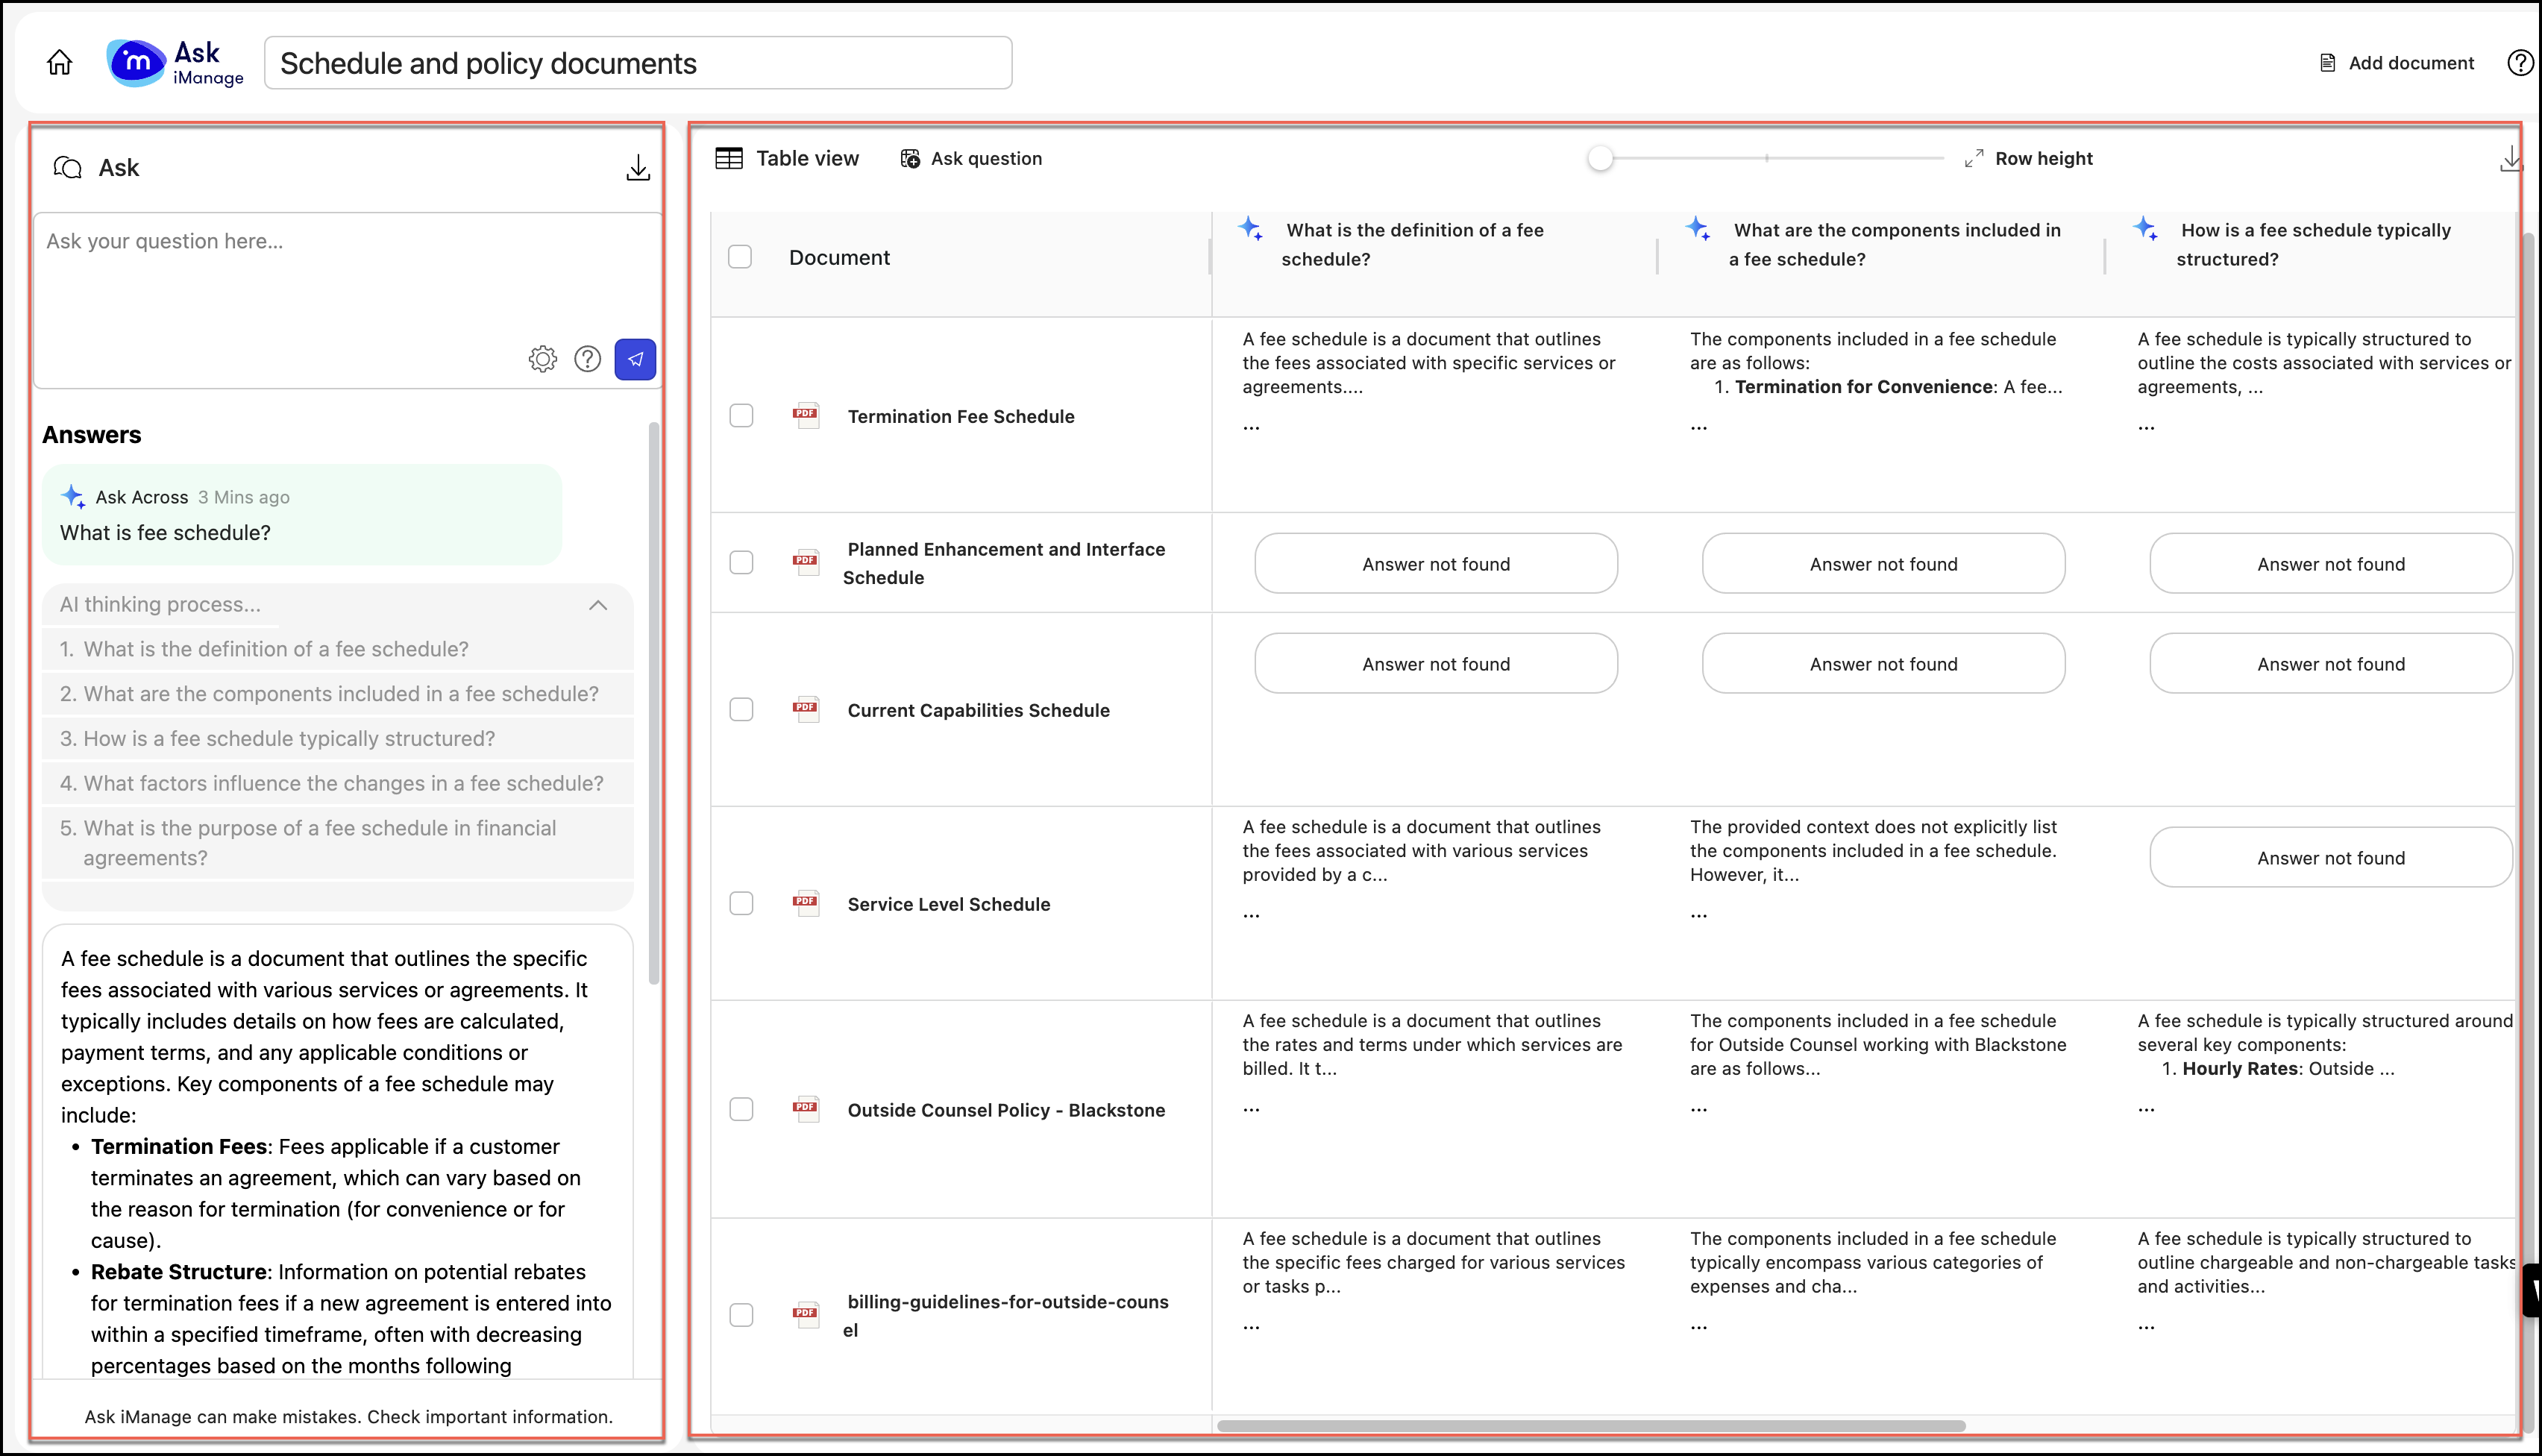Screen dimensions: 2542x1456
Task: Open the question settings gear
Action: [542, 359]
